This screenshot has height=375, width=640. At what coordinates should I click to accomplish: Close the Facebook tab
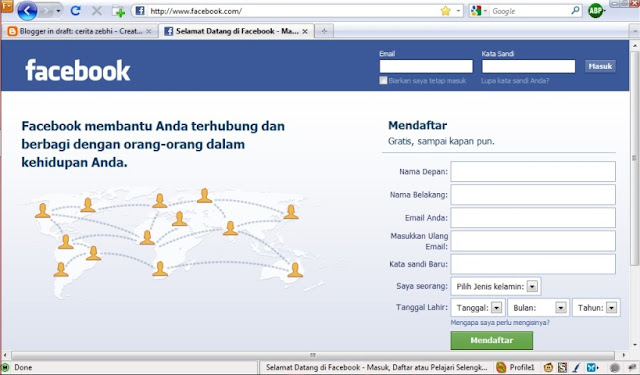(305, 31)
